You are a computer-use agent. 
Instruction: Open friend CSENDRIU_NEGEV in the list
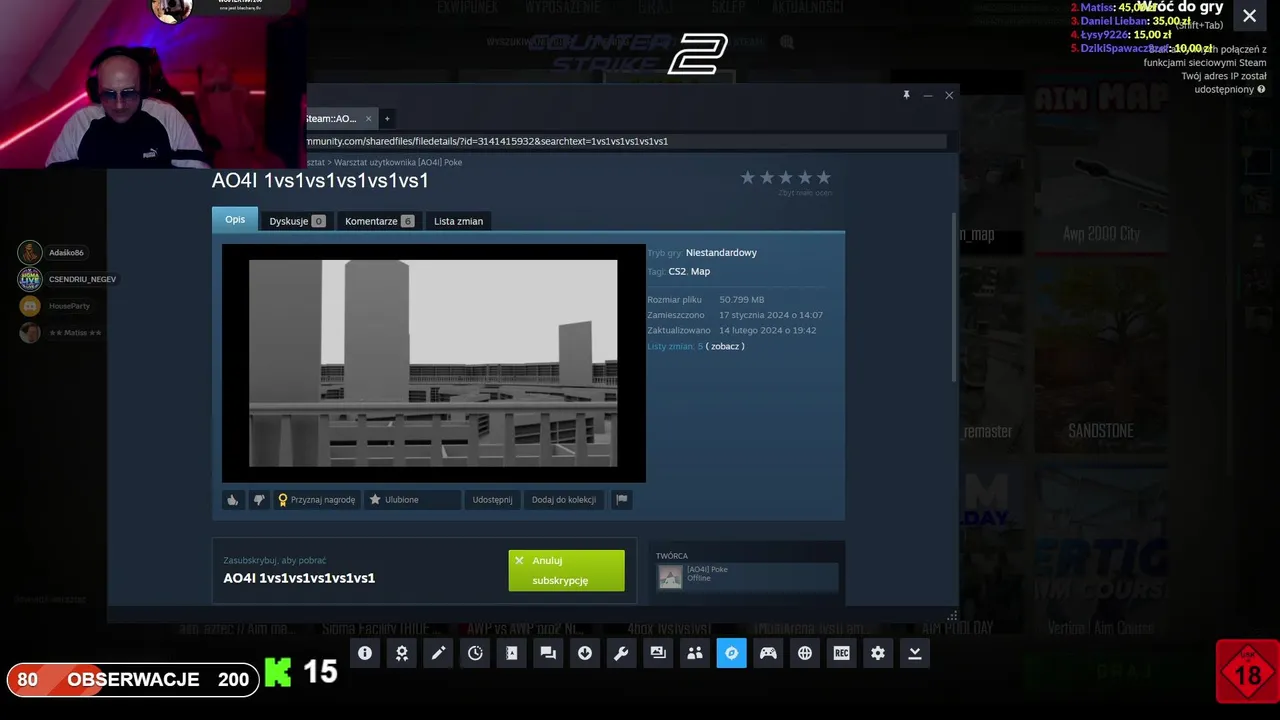click(x=67, y=279)
